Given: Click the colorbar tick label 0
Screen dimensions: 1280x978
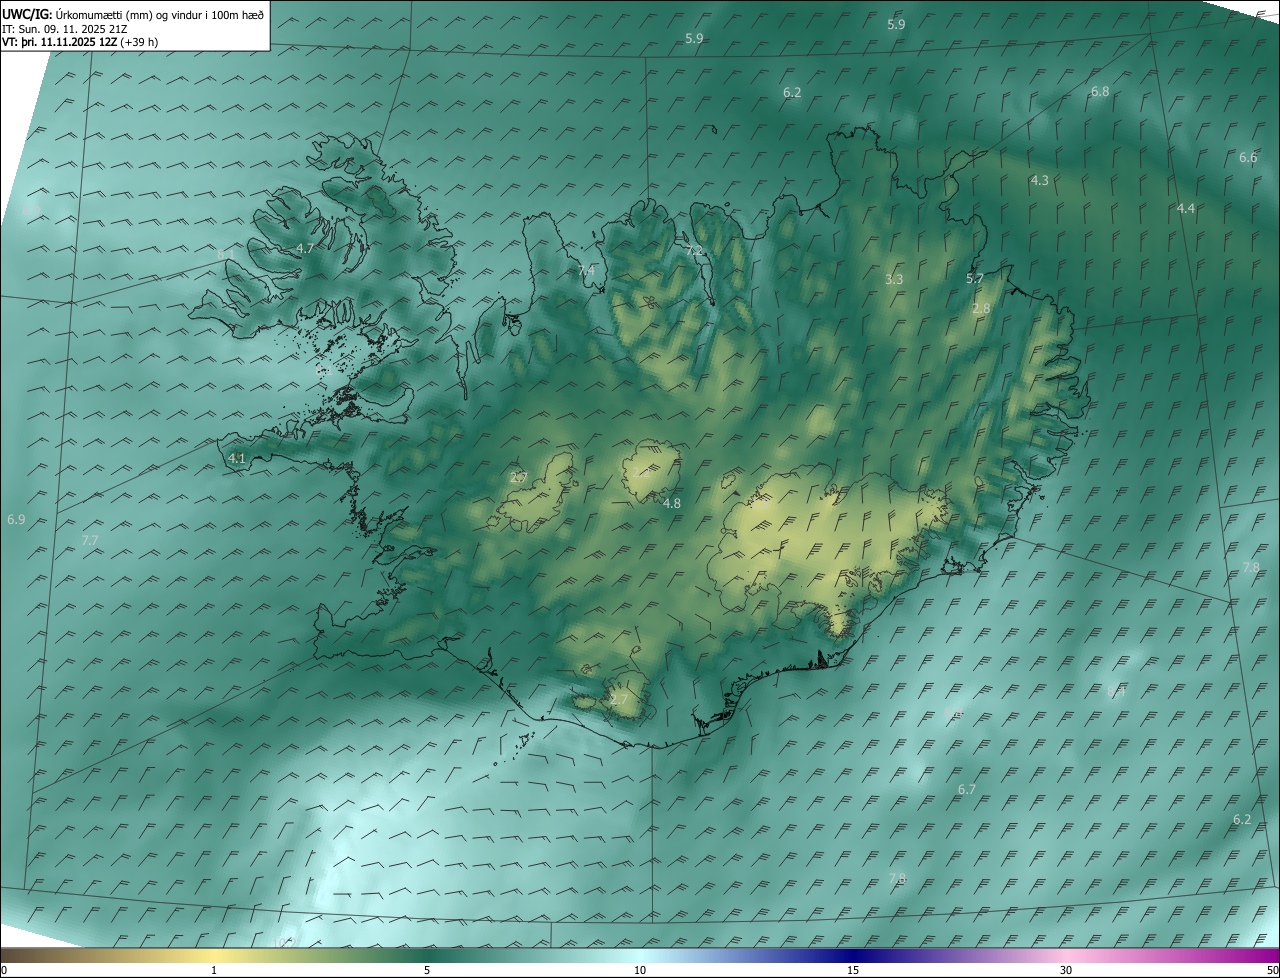Looking at the screenshot, I should 4,970.
